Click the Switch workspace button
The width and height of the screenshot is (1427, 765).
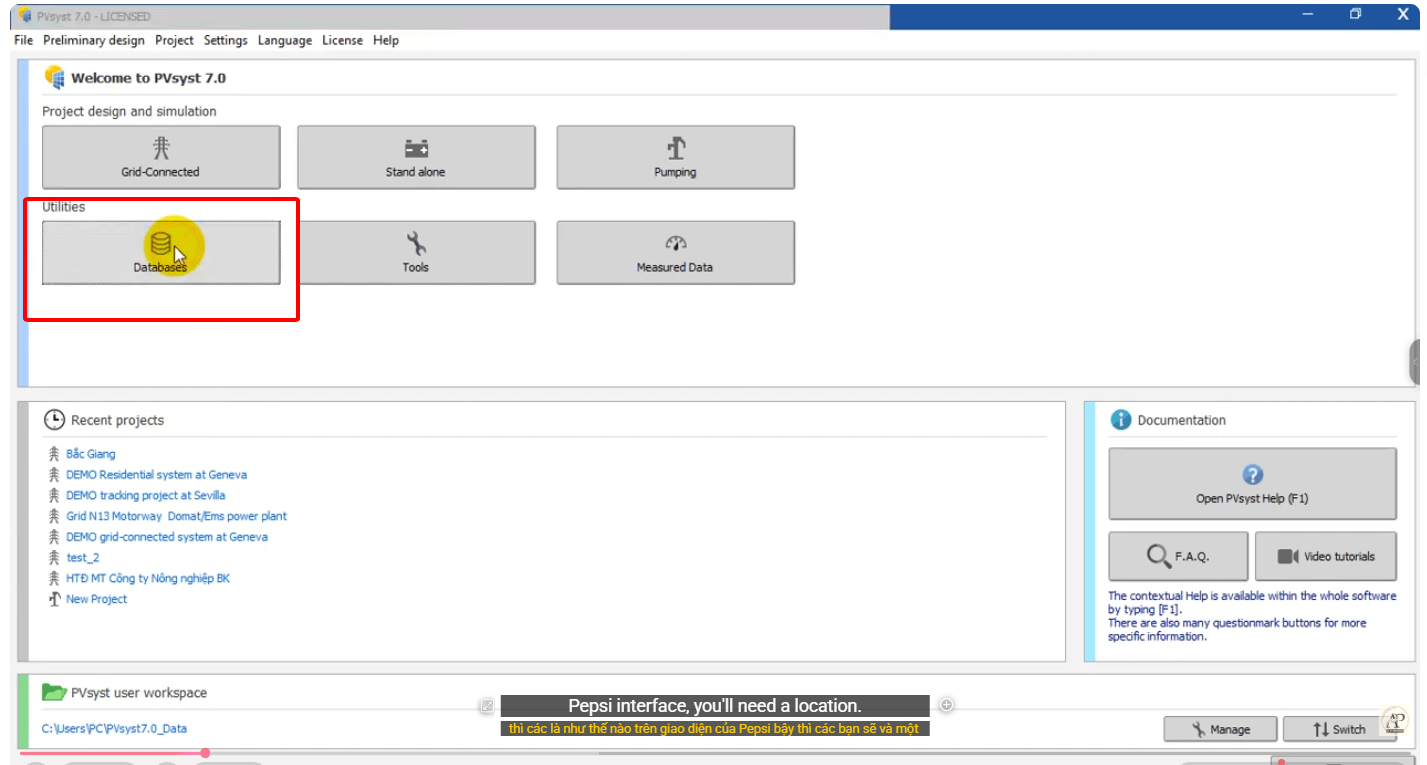click(x=1339, y=729)
